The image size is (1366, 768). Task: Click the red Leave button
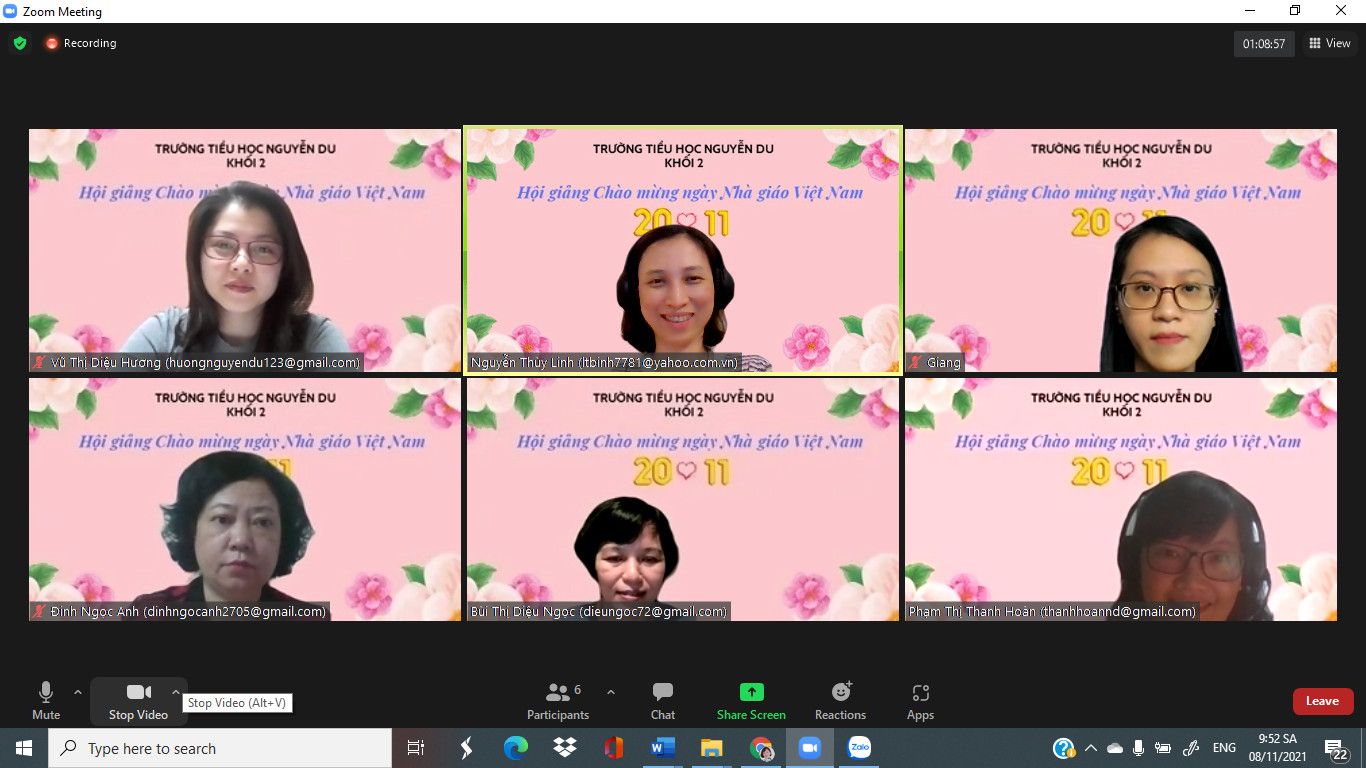click(x=1322, y=701)
